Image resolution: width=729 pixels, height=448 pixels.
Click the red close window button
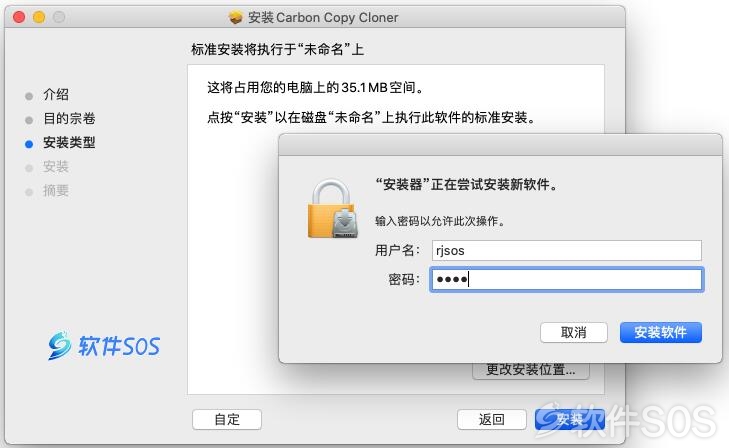(x=19, y=17)
